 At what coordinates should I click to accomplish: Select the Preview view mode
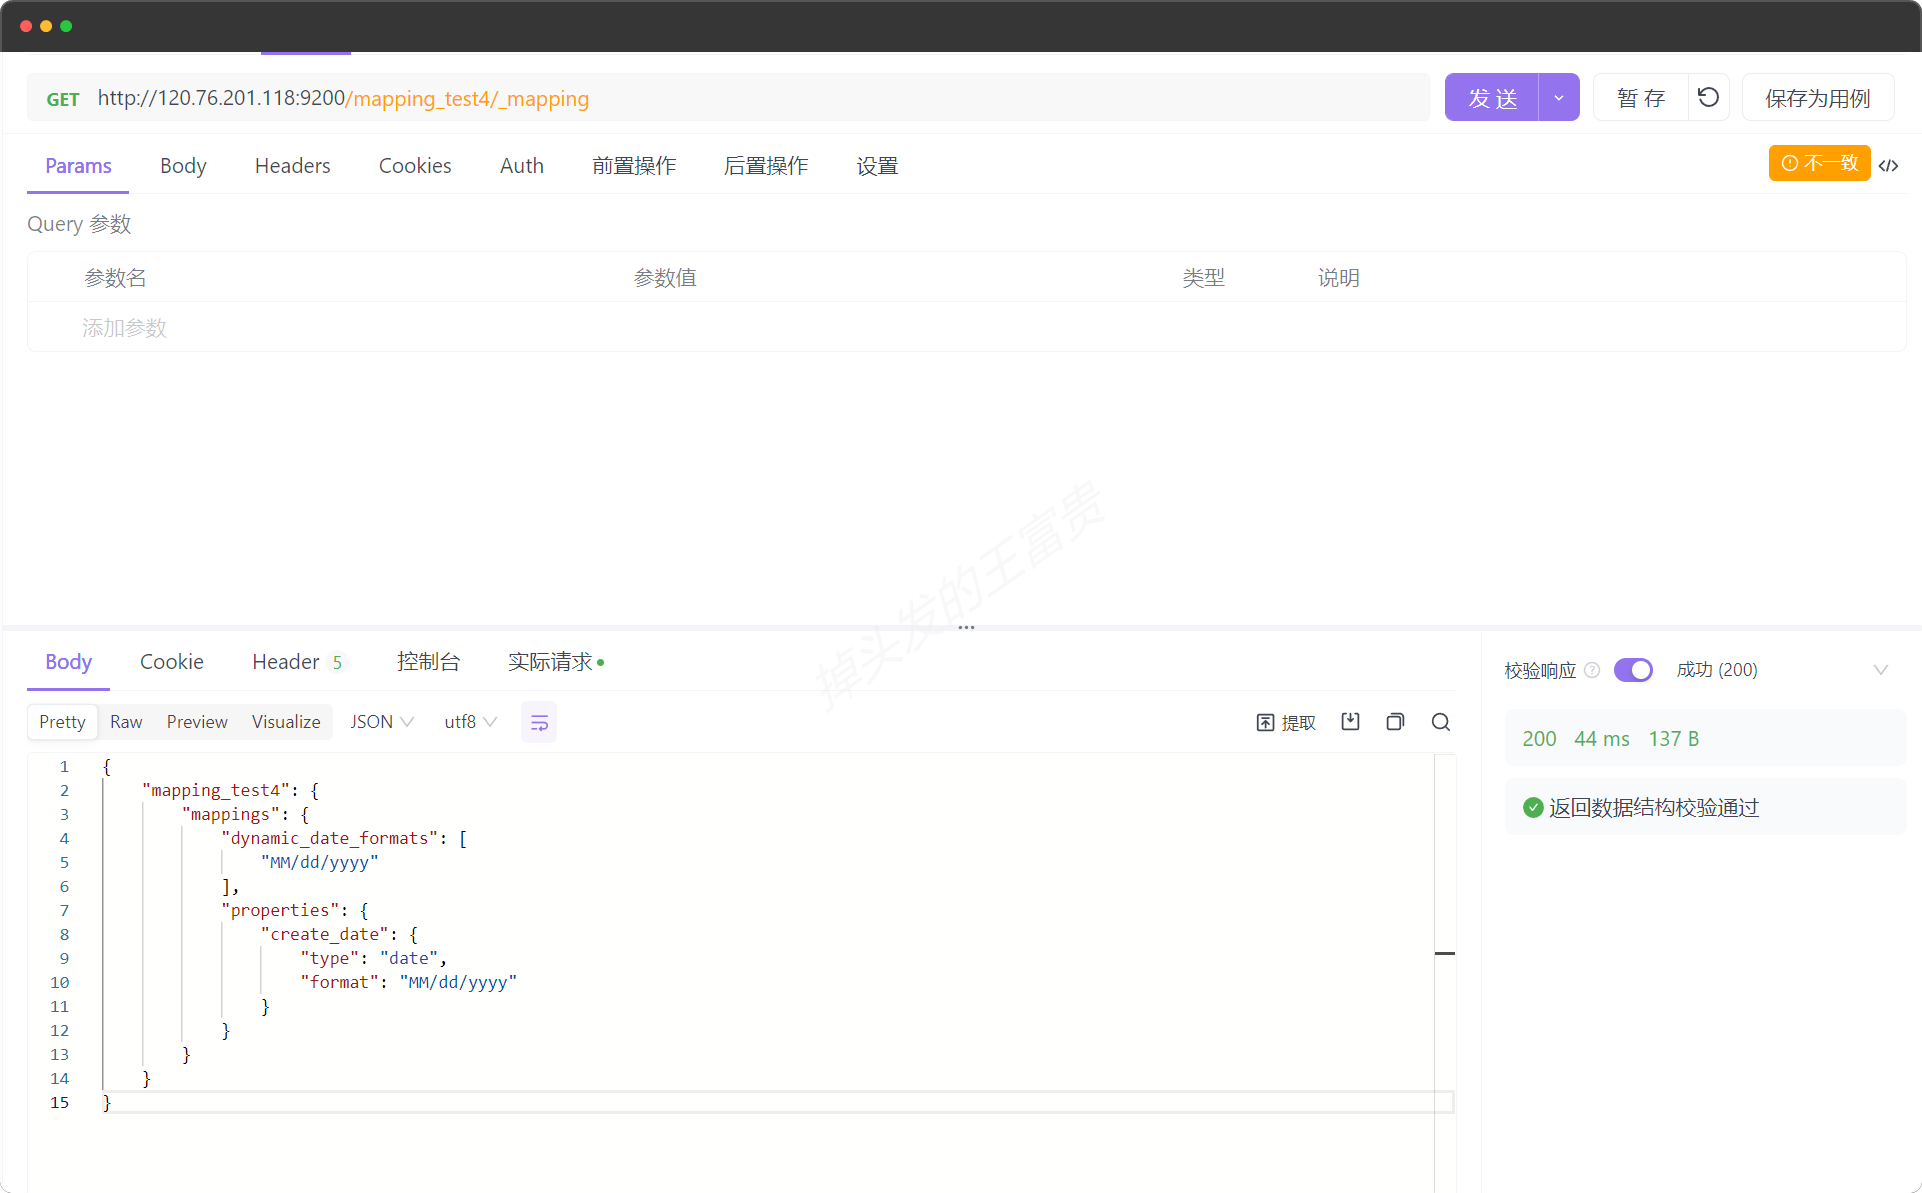click(197, 722)
